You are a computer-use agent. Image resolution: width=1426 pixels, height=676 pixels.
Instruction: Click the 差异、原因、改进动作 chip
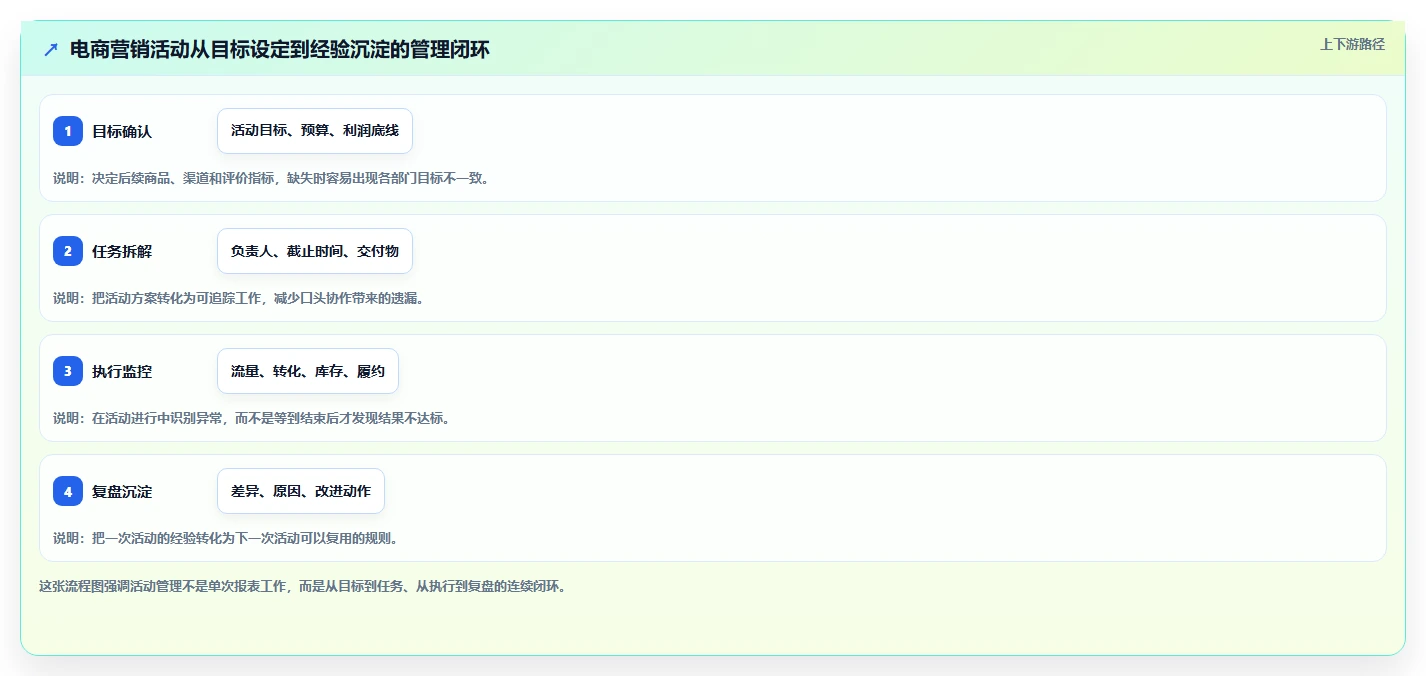(301, 491)
